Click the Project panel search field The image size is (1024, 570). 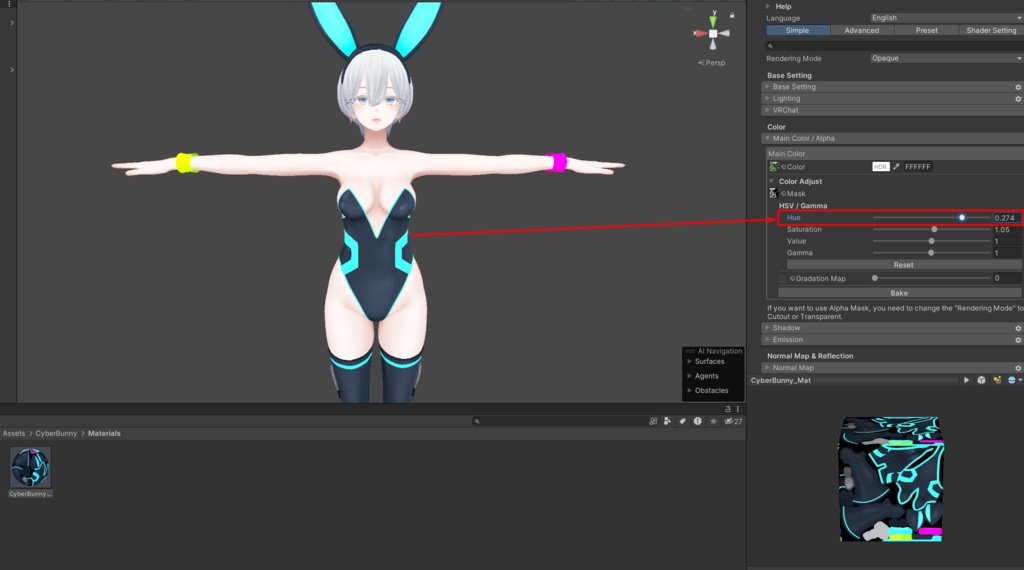coord(560,421)
